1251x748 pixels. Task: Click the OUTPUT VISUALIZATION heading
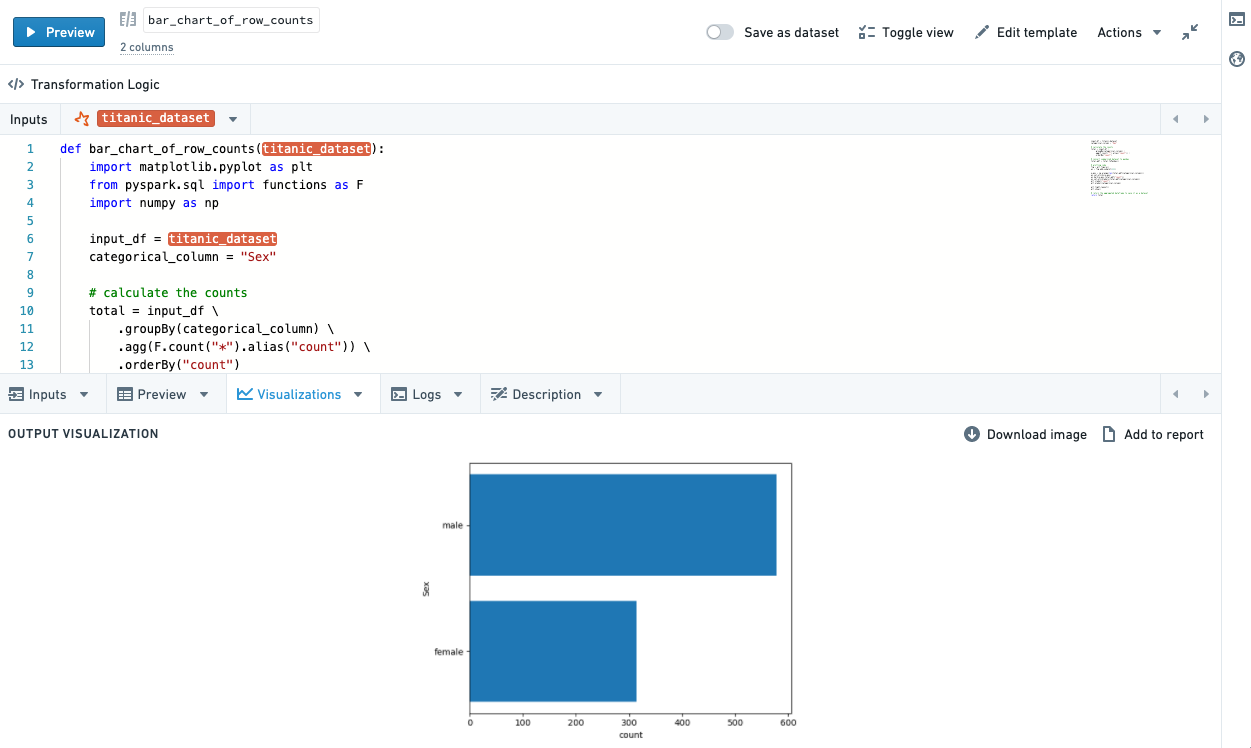point(83,434)
